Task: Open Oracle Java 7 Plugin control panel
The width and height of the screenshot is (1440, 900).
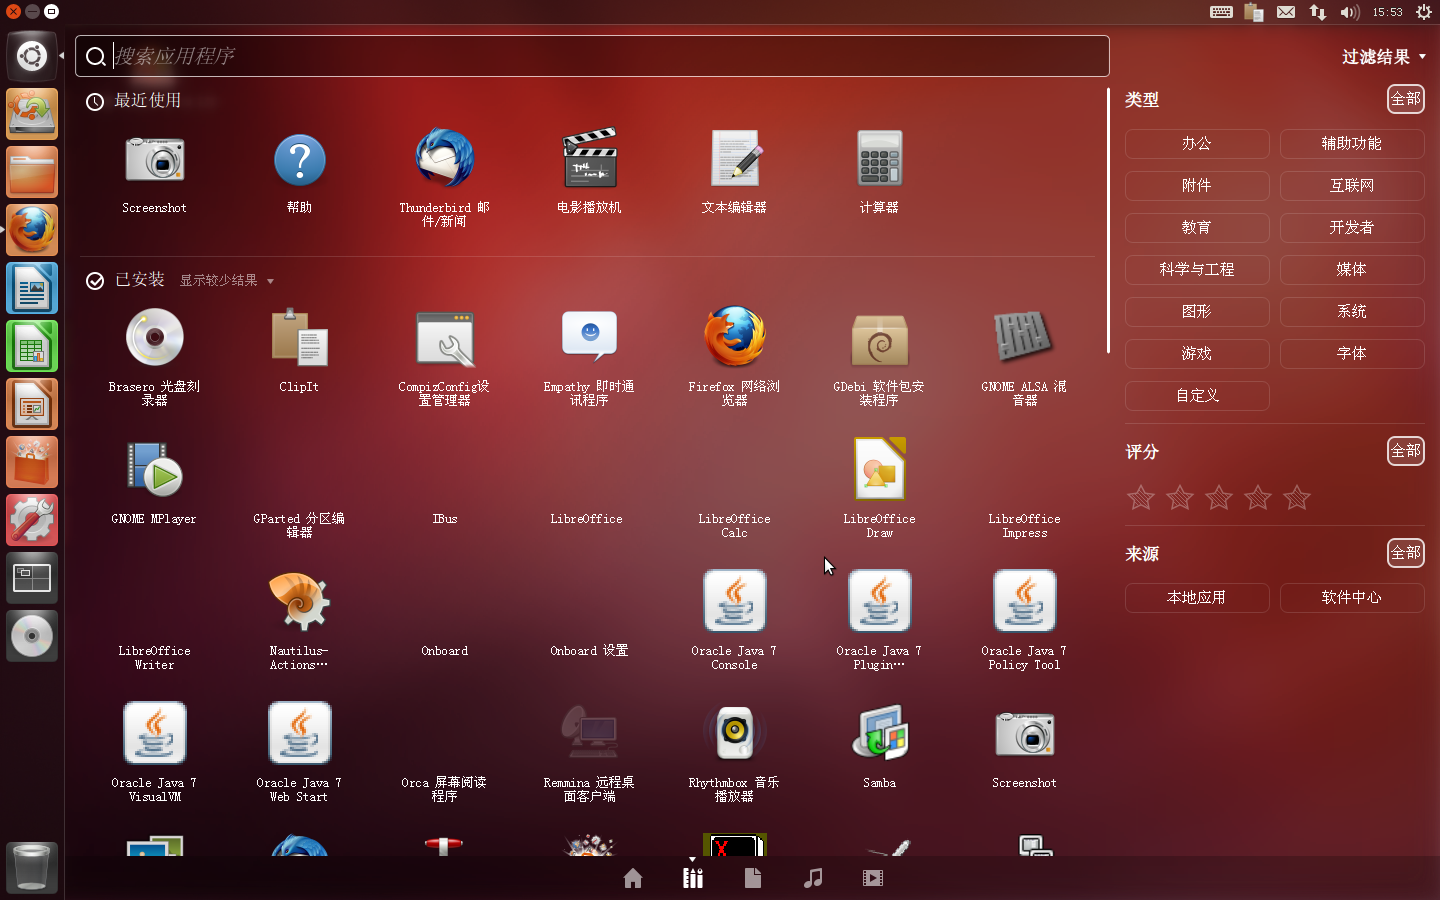Action: [879, 620]
